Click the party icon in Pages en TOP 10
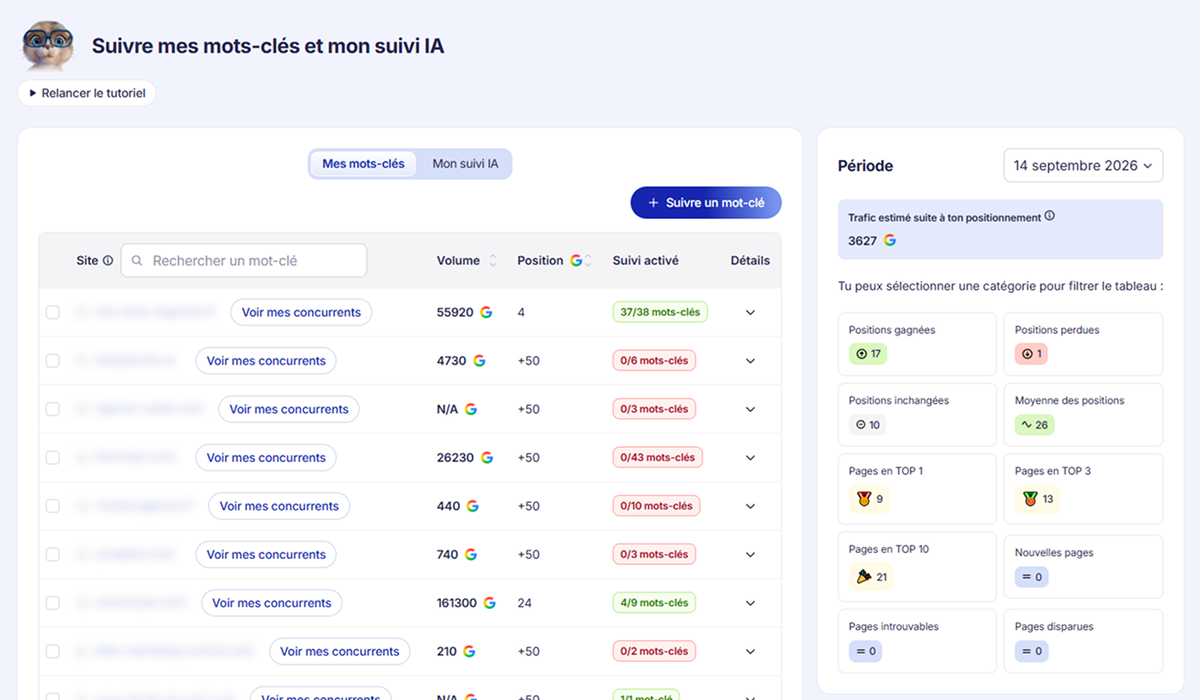The width and height of the screenshot is (1200, 700). 864,576
